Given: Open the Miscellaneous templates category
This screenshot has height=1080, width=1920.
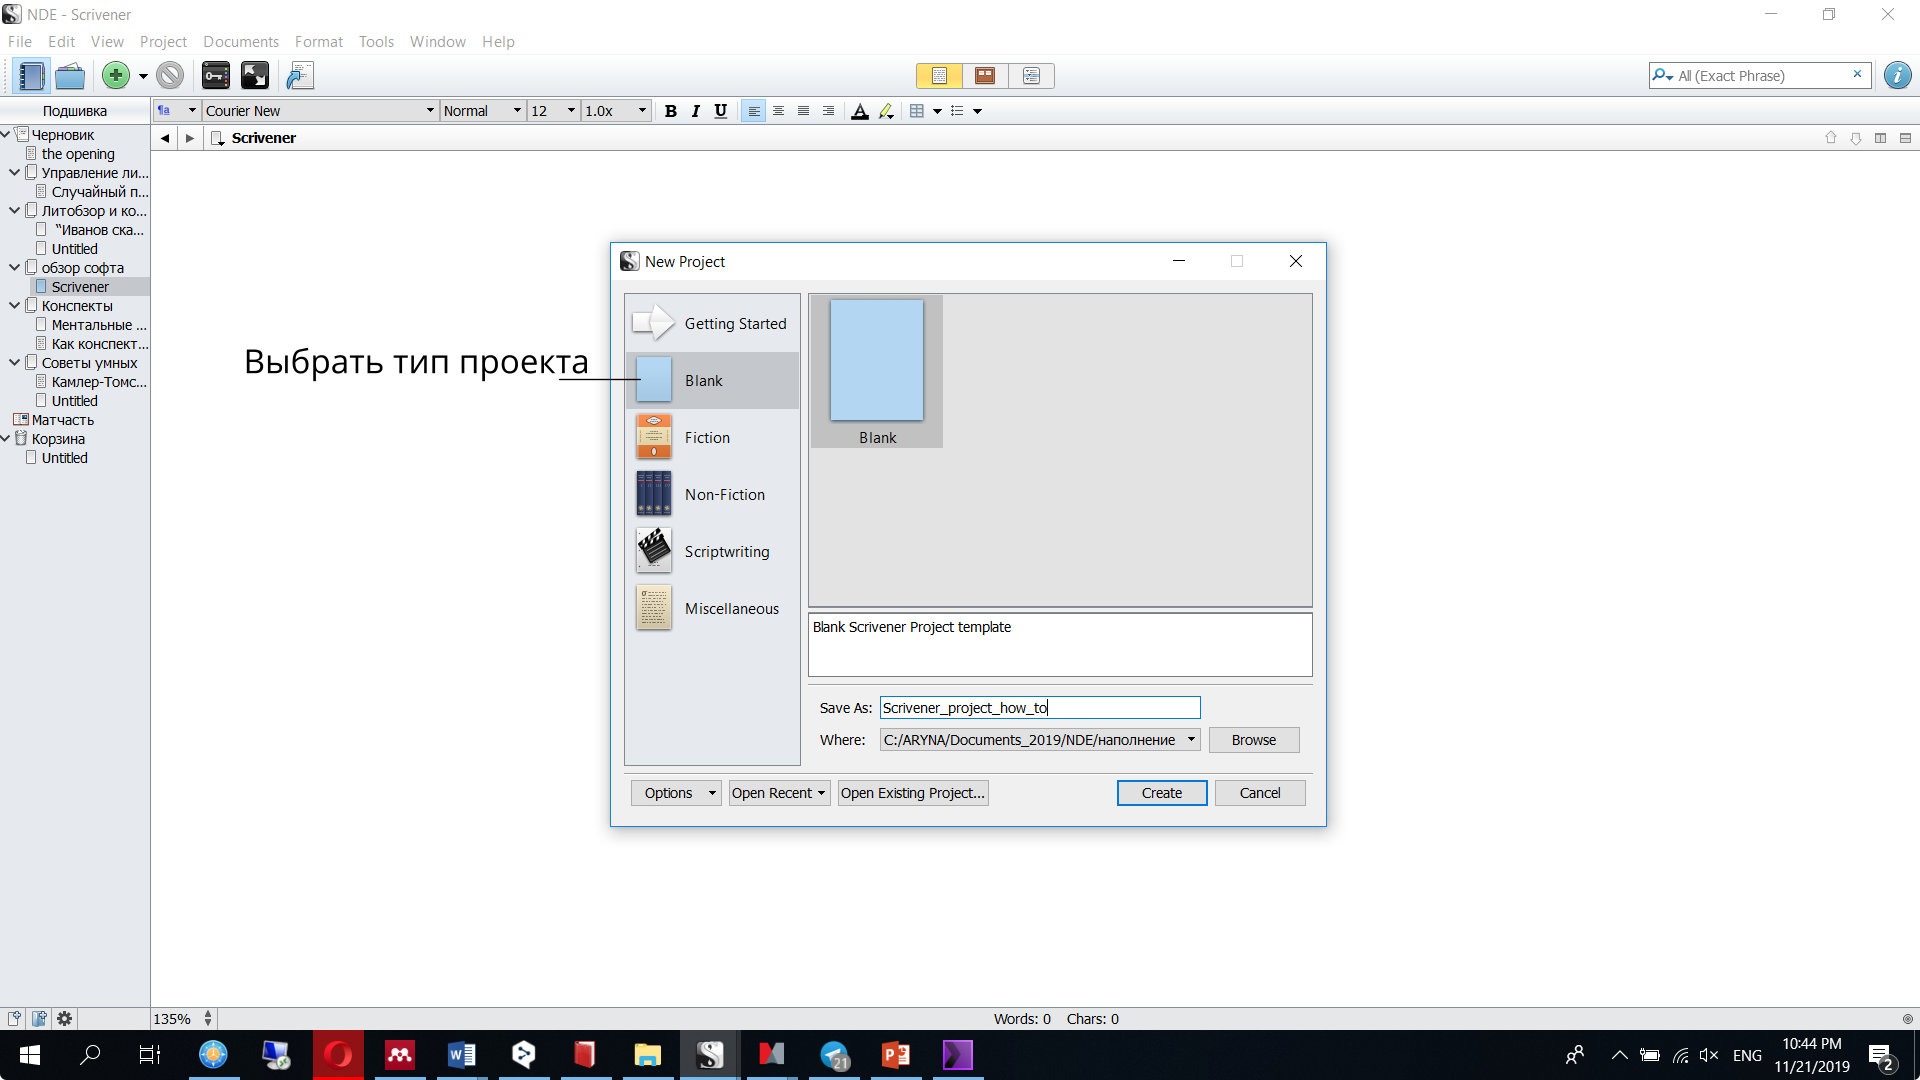Looking at the screenshot, I should (731, 609).
